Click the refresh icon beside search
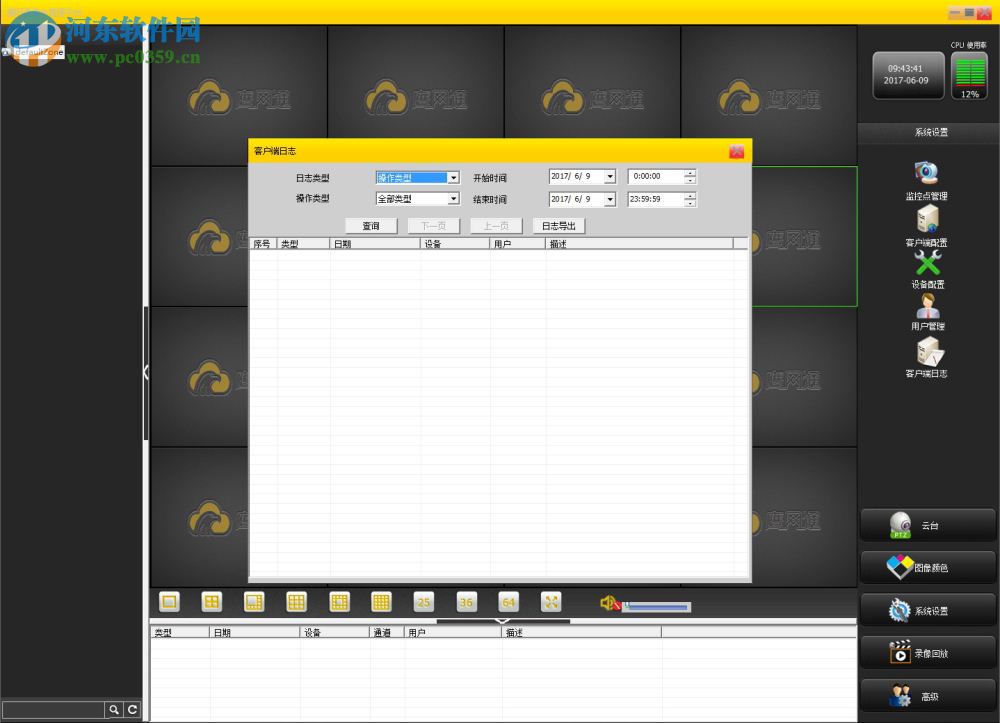This screenshot has height=723, width=1000. pyautogui.click(x=132, y=710)
